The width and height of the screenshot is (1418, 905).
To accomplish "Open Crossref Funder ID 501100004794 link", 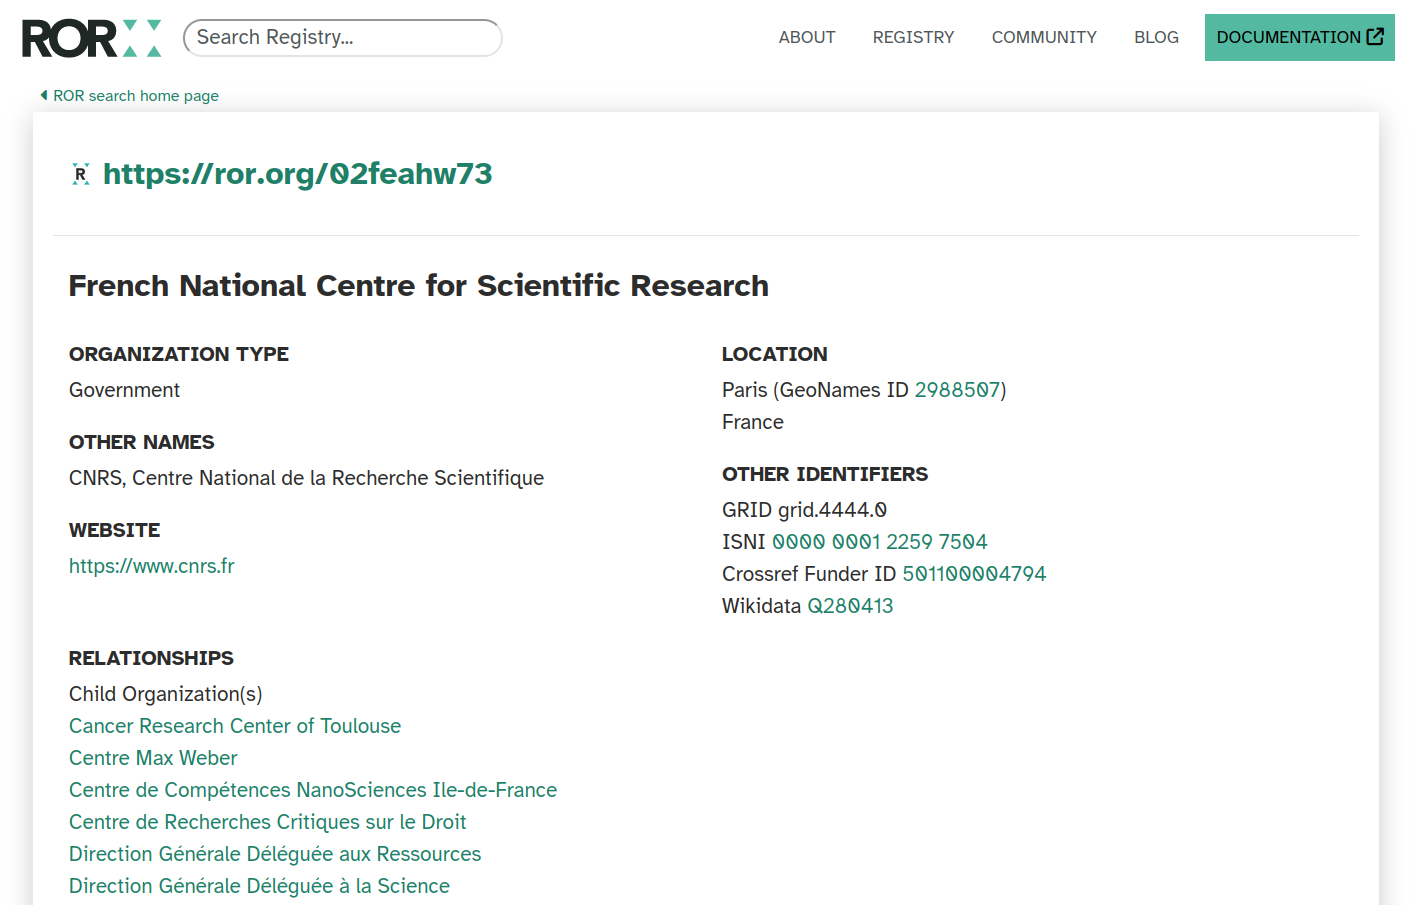I will (x=974, y=574).
